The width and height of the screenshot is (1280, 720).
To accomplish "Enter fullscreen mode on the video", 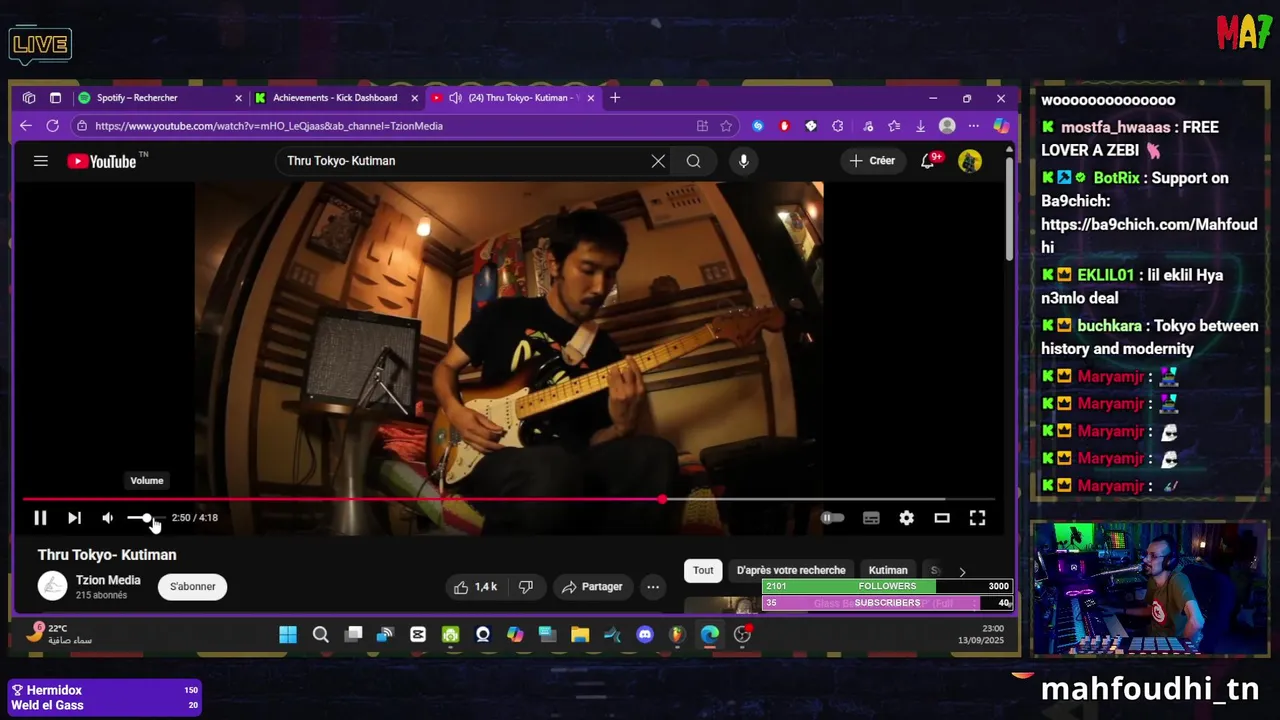I will pos(977,518).
